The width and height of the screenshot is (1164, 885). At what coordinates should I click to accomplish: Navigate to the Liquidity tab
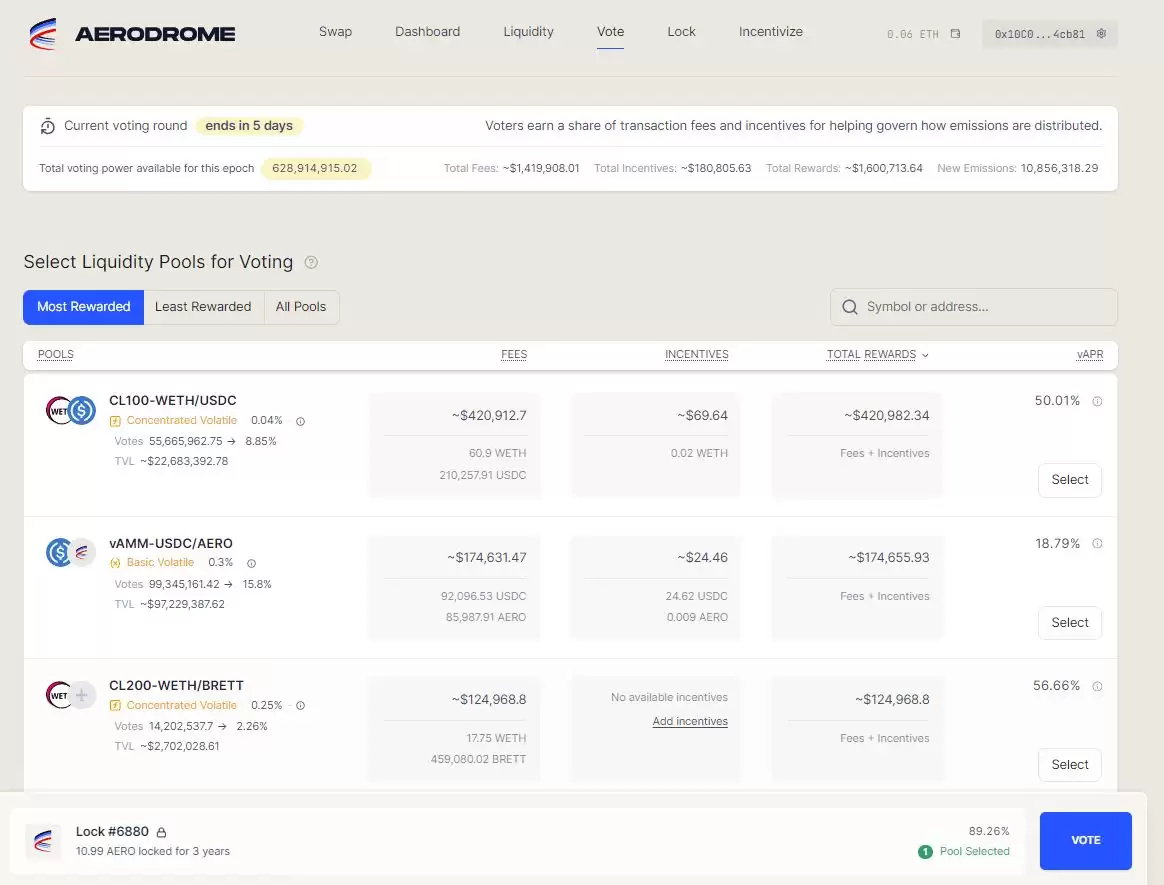[x=528, y=31]
